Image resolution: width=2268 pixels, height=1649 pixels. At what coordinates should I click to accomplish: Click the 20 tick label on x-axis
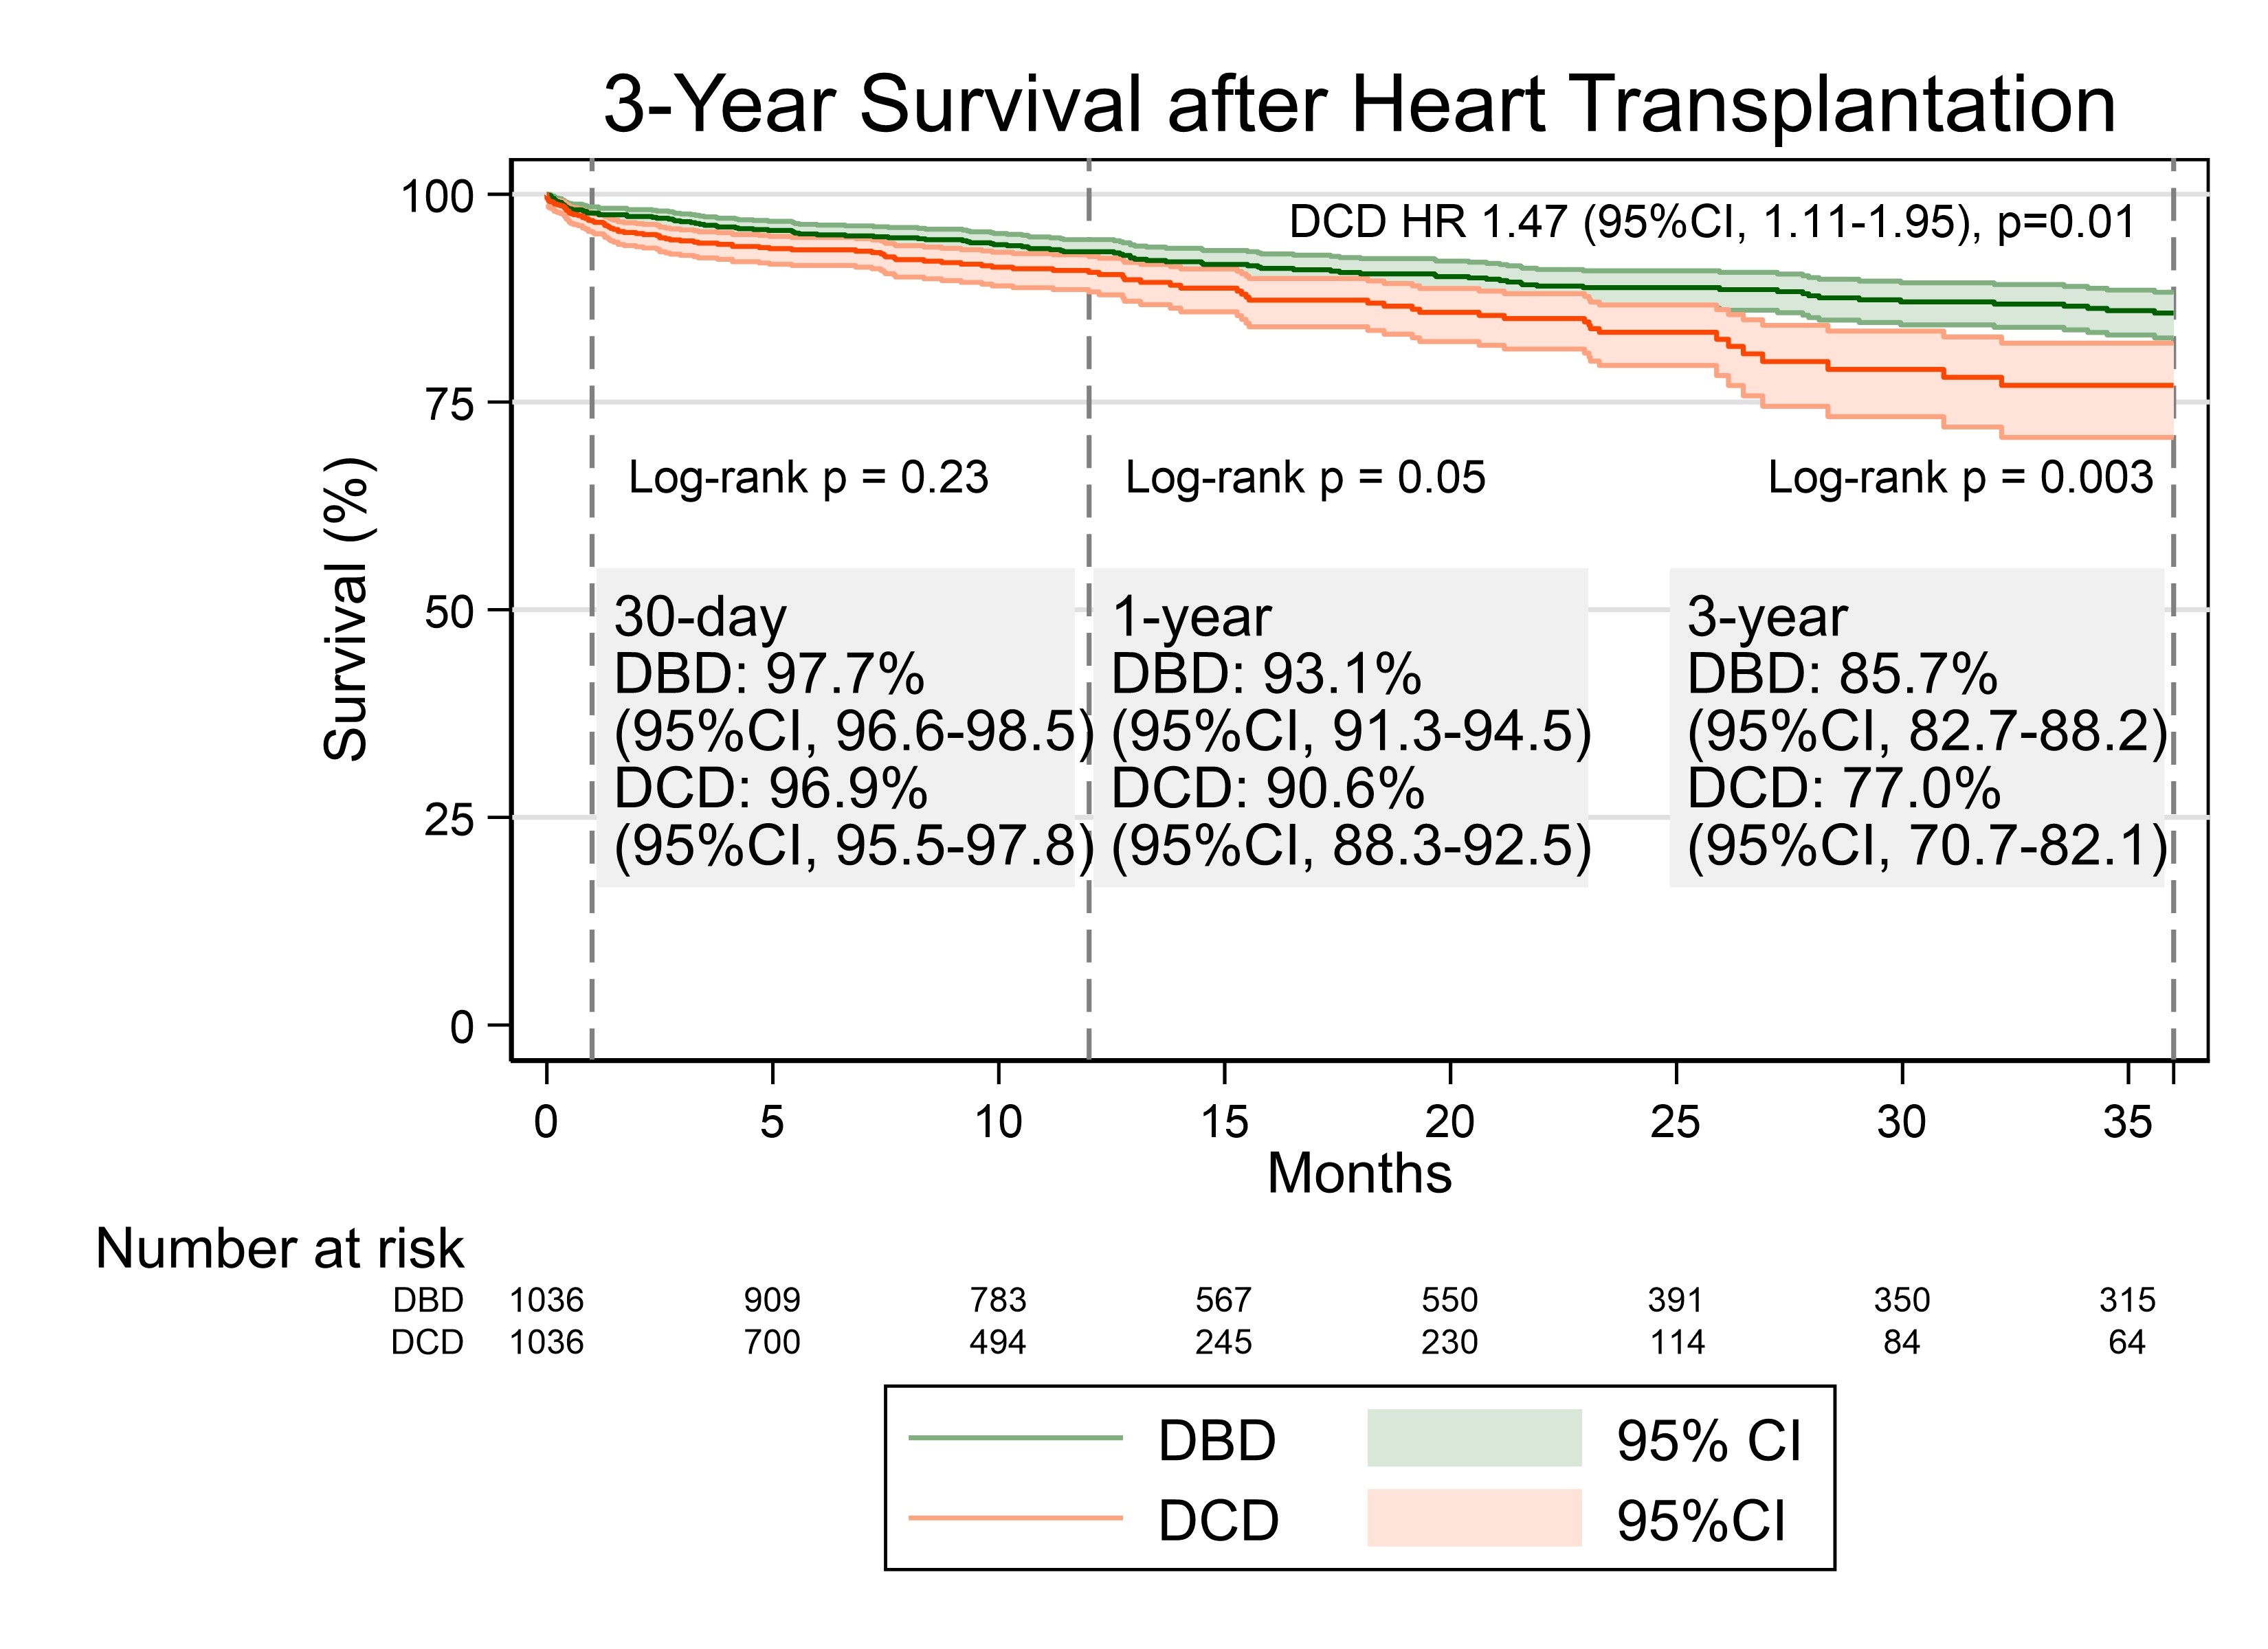click(x=1450, y=1122)
